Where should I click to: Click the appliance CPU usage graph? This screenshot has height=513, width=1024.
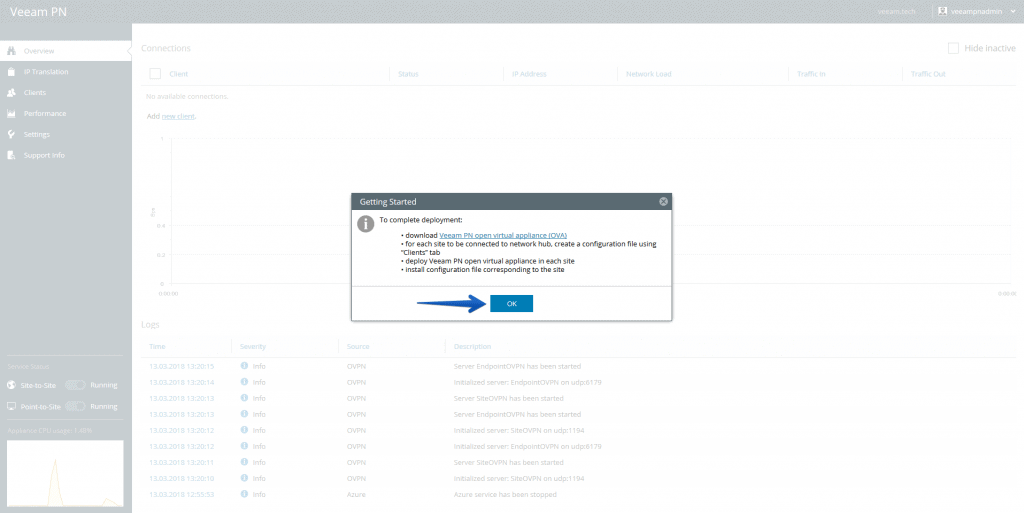(x=65, y=472)
